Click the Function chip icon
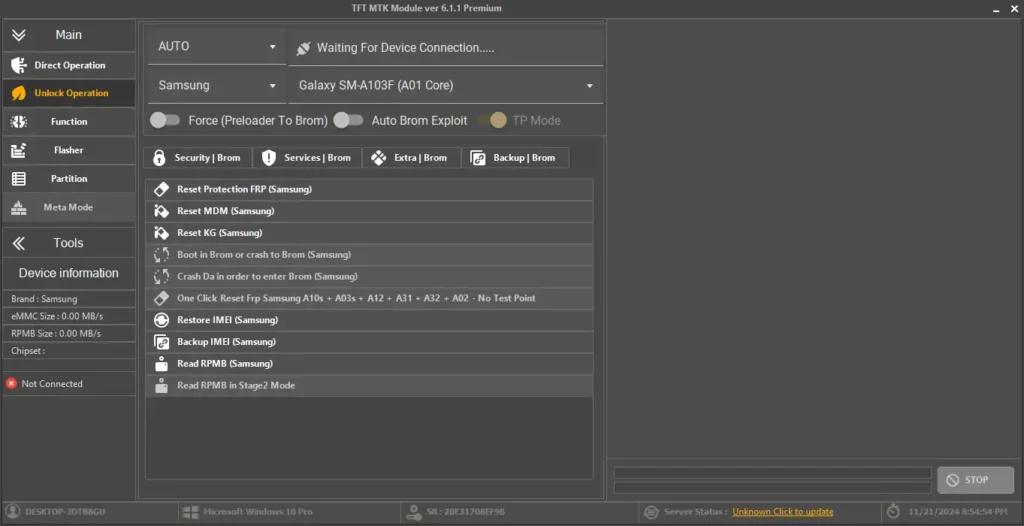 [x=19, y=122]
